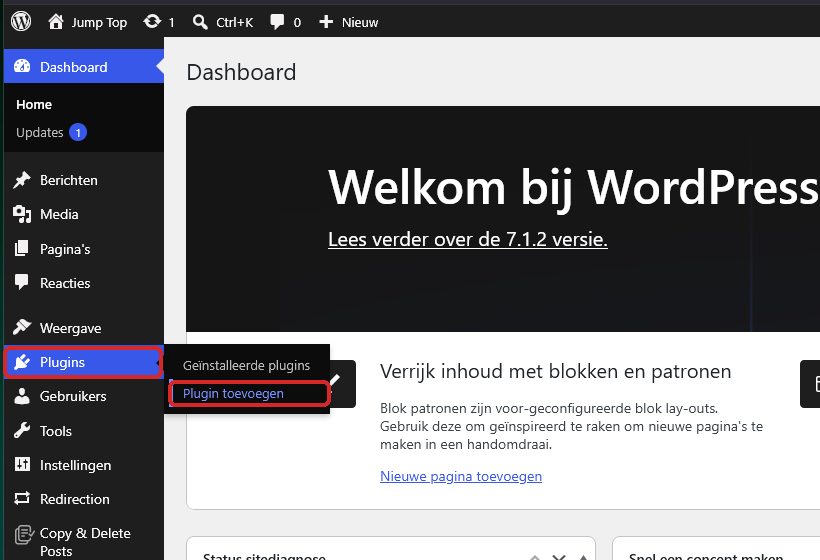The width and height of the screenshot is (820, 560).
Task: Open the Nieuw add-new menu
Action: pyautogui.click(x=348, y=22)
